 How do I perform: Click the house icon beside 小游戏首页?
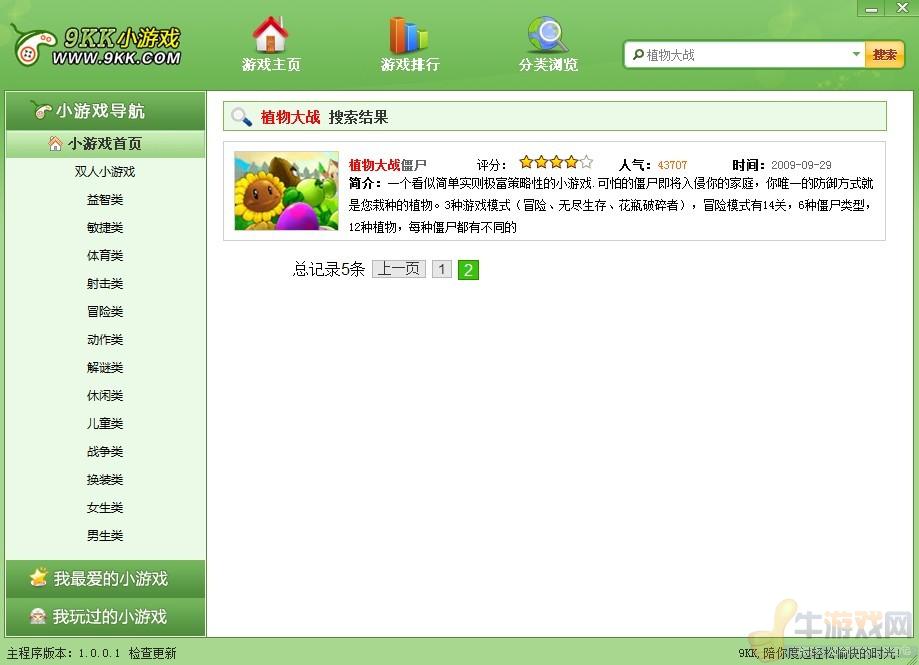pos(55,144)
